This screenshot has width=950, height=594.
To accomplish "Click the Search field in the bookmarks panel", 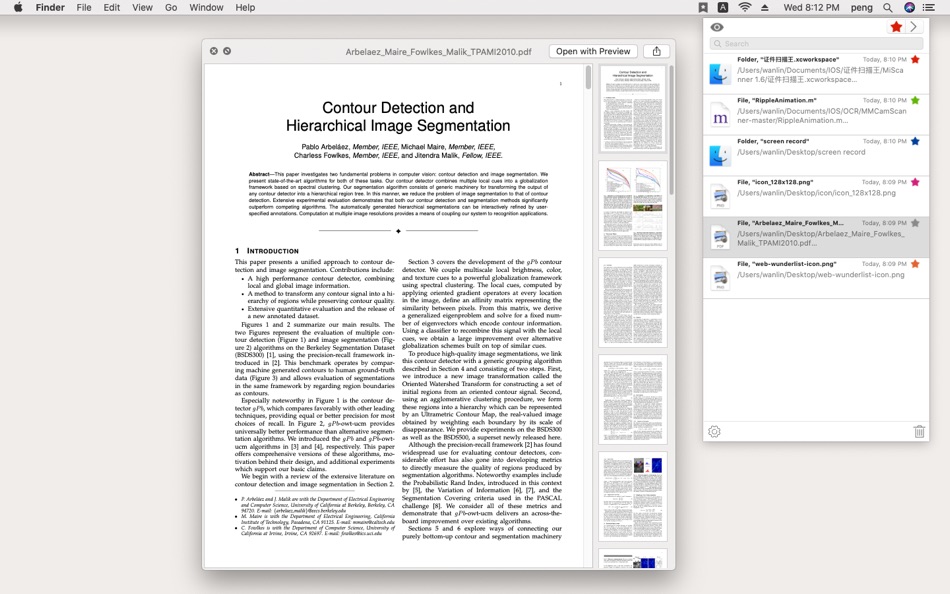I will click(817, 44).
